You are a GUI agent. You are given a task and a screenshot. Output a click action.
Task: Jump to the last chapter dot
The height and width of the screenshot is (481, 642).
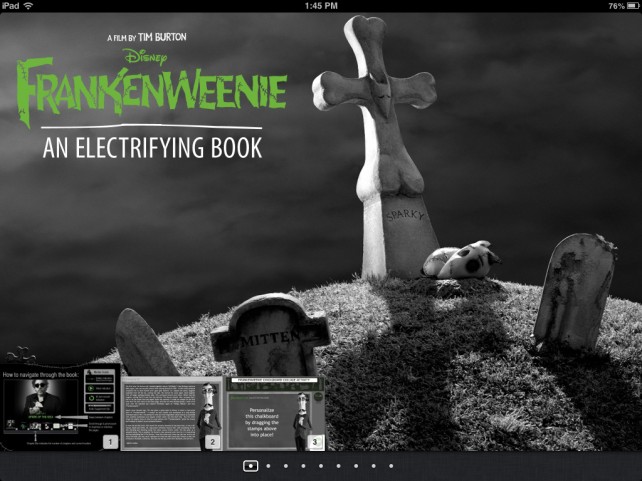(x=391, y=466)
